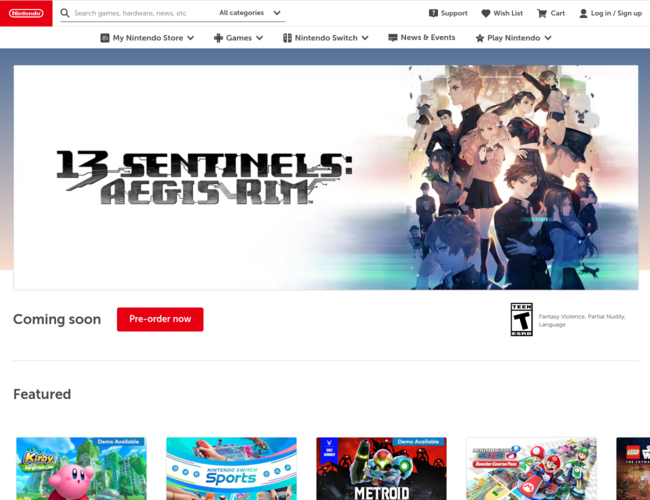
Task: Expand the Nintendo Switch menu chevron
Action: (x=365, y=38)
